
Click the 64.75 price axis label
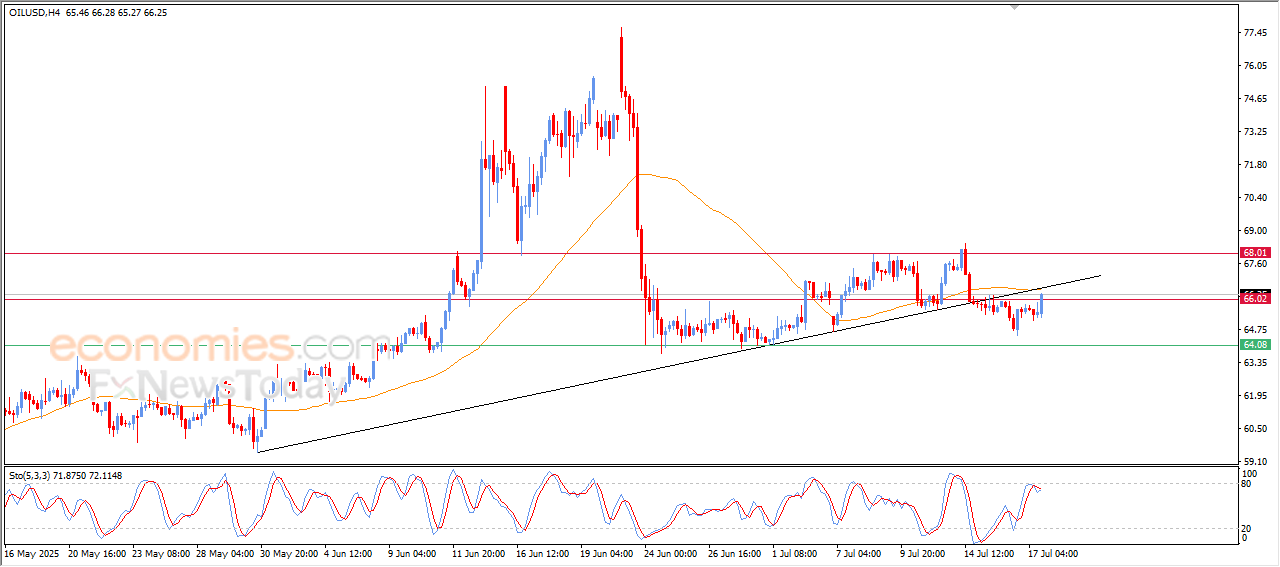click(x=1255, y=330)
